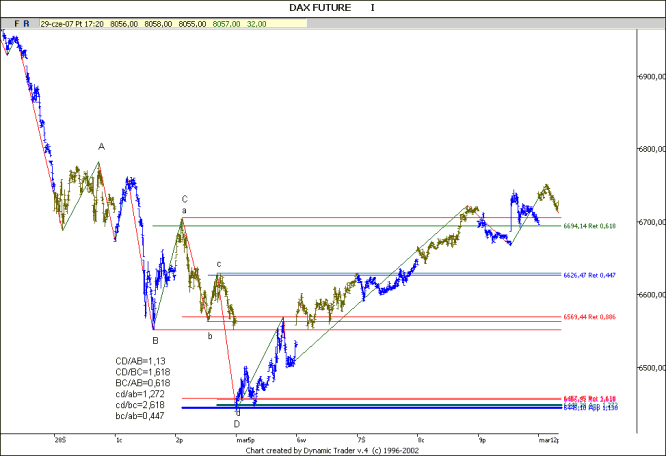Viewport: 666px width, 456px height.
Task: Click the CD/AB=1,13 ratio text
Action: (141, 361)
